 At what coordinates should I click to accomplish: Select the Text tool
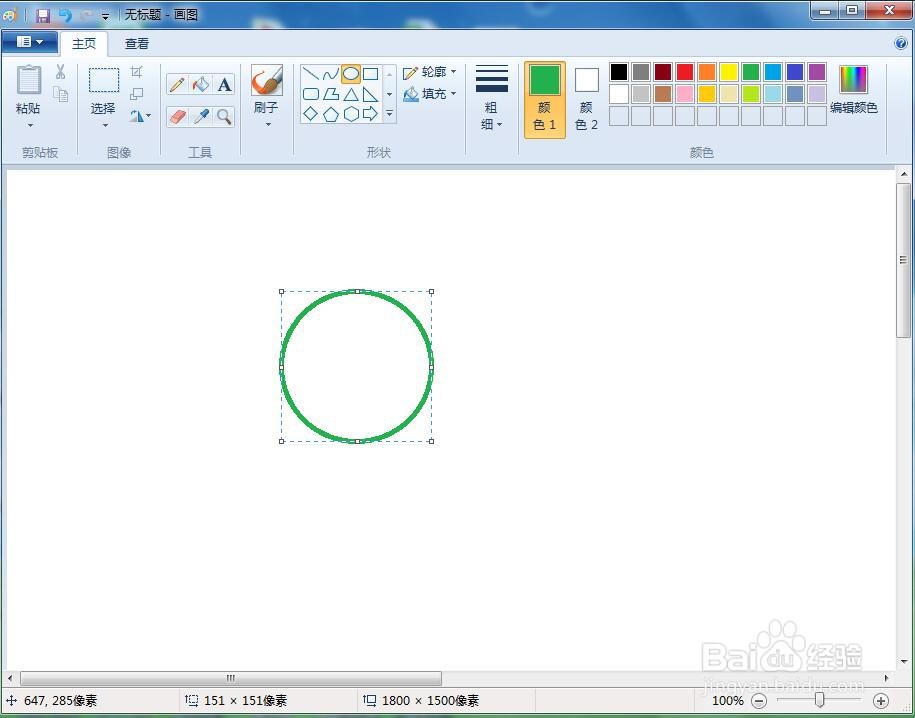click(x=224, y=85)
